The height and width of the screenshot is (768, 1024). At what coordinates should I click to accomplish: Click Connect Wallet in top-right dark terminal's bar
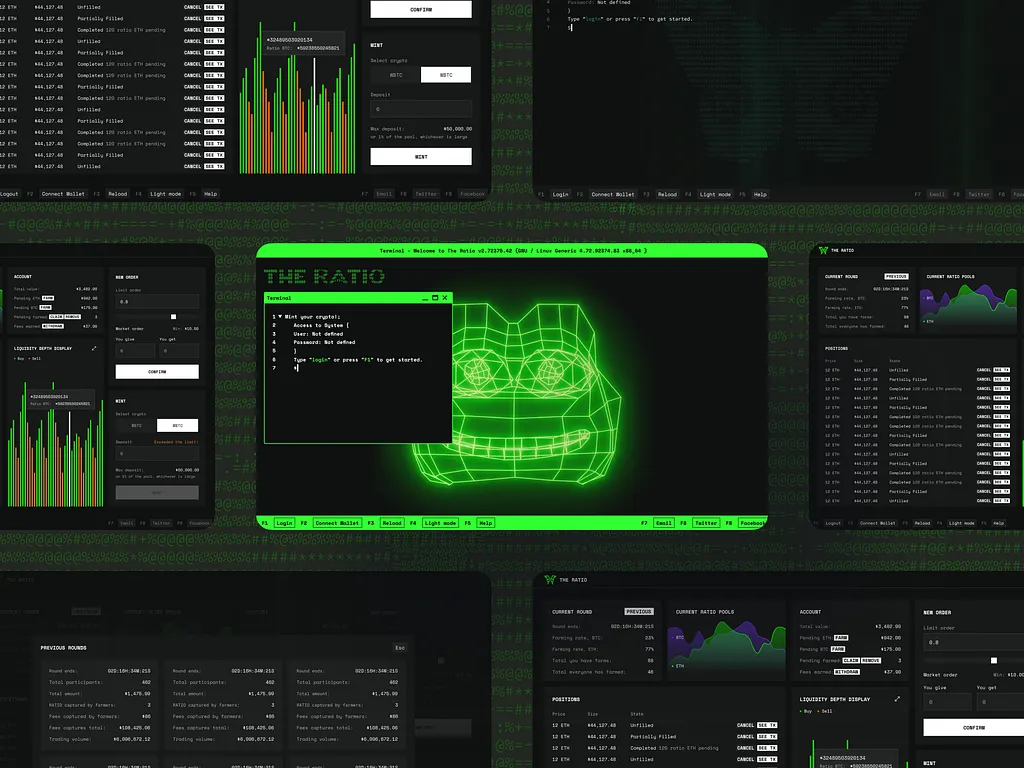[613, 195]
